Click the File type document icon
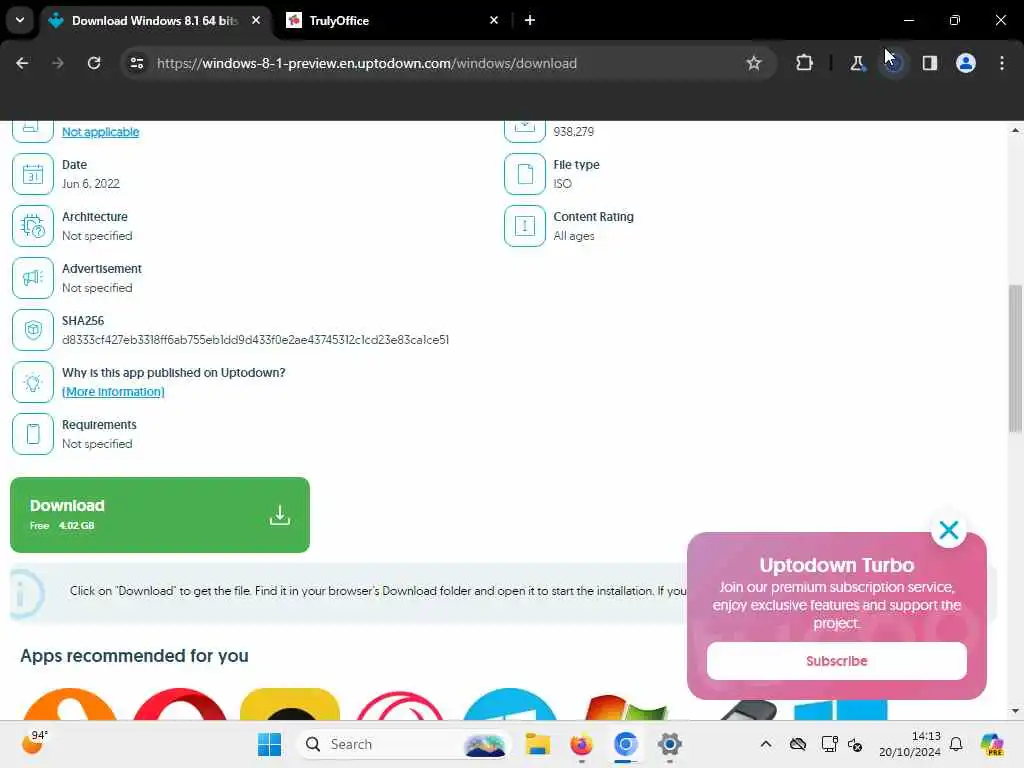Viewport: 1024px width, 768px height. (525, 174)
